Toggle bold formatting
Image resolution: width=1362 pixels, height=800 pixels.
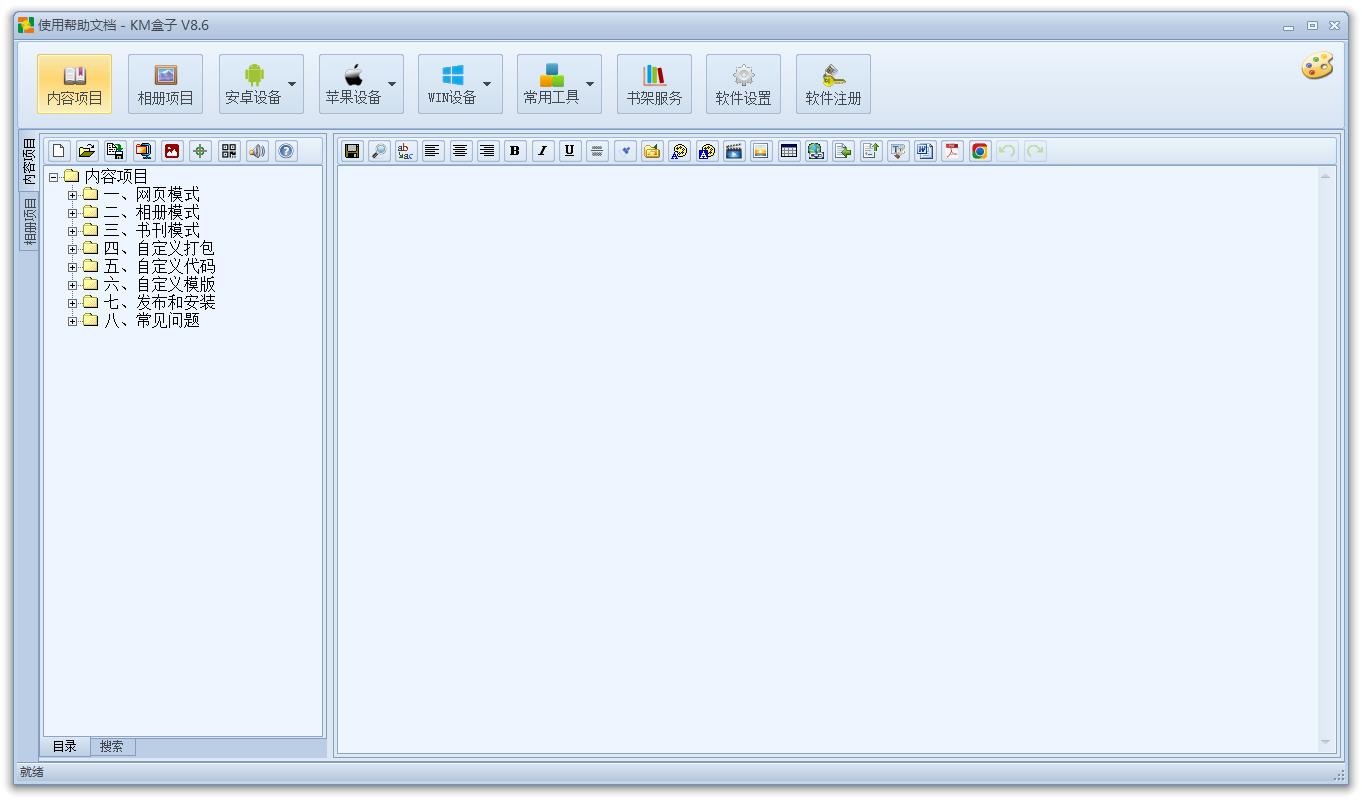[x=515, y=151]
